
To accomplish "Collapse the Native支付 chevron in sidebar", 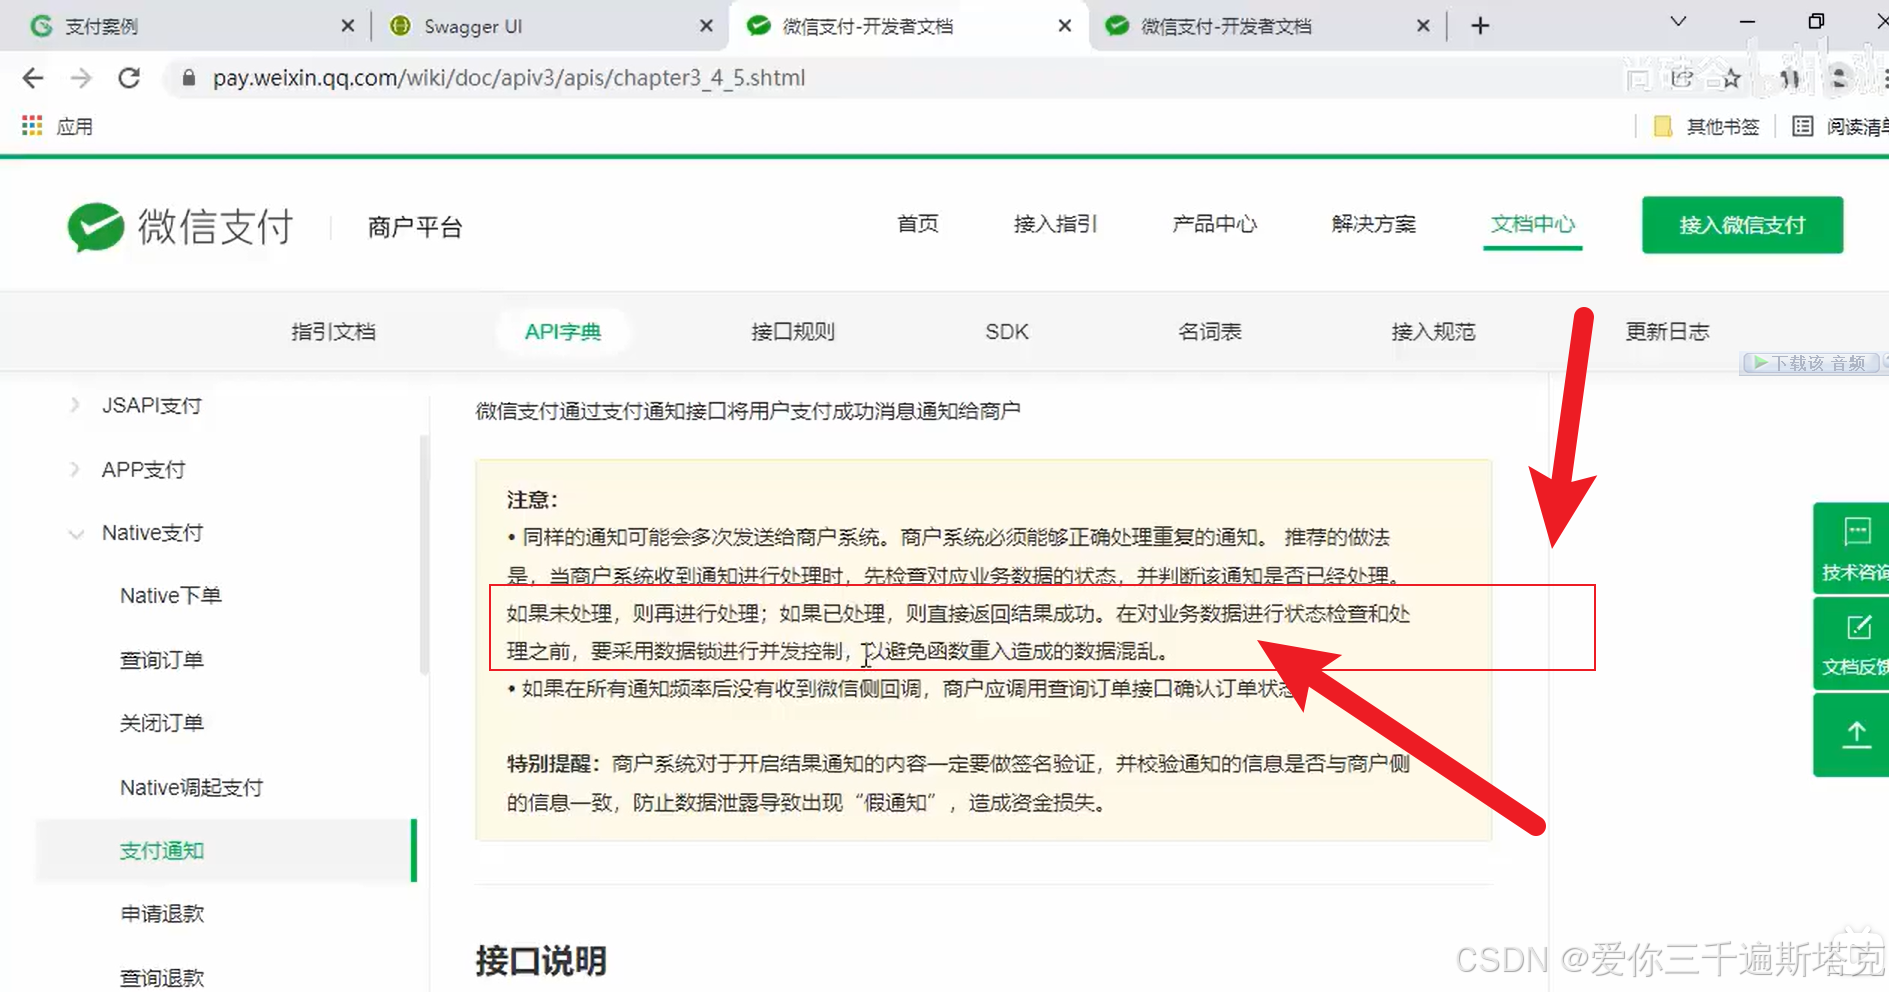I will click(x=75, y=533).
